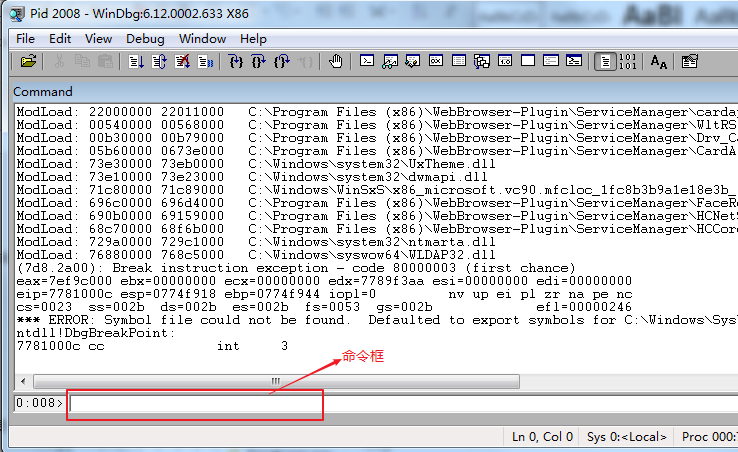Click the Break instruction exception line
738x452 pixels.
click(x=296, y=268)
